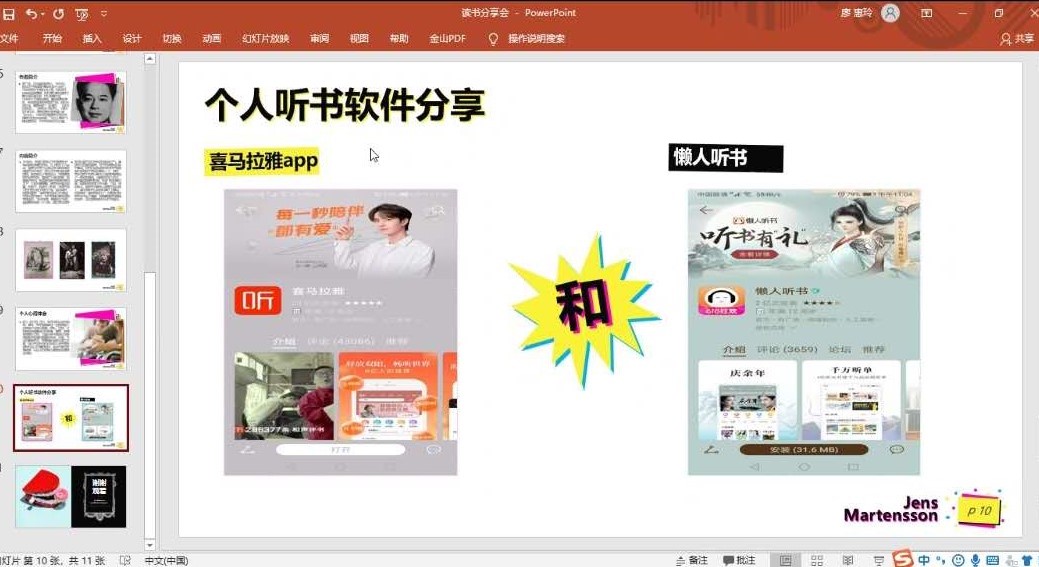Viewport: 1039px width, 567px height.
Task: Click the 喜马拉雅app label
Action: click(x=262, y=161)
